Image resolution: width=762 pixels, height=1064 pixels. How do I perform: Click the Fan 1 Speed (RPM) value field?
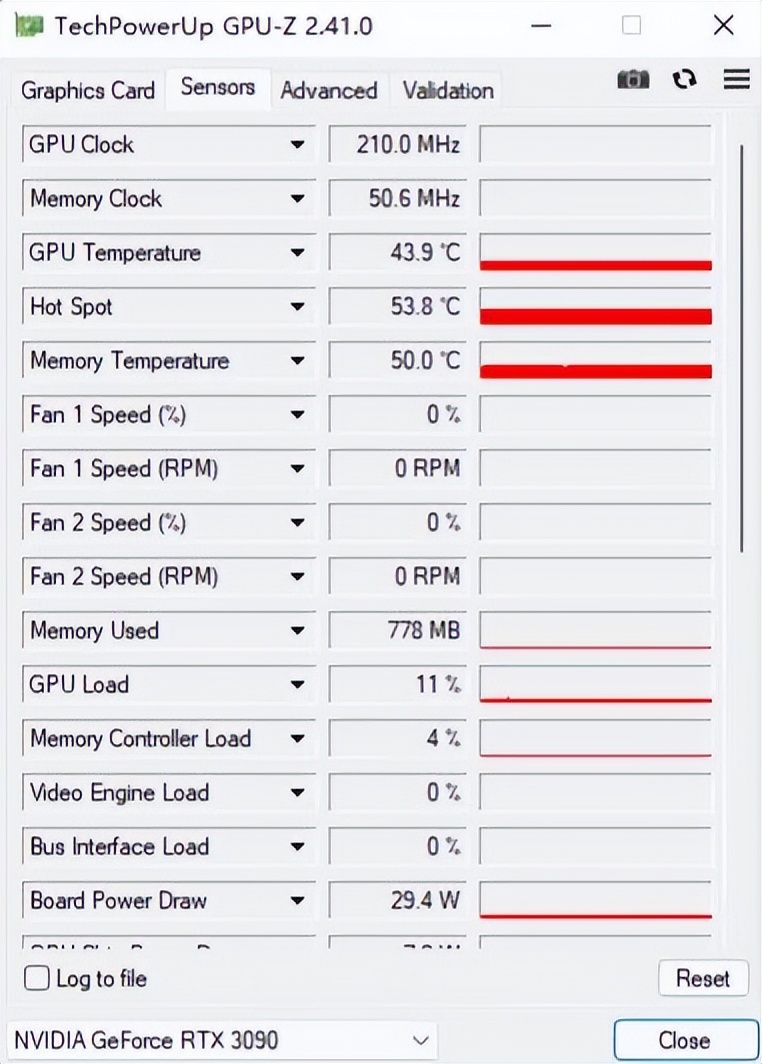click(x=396, y=469)
